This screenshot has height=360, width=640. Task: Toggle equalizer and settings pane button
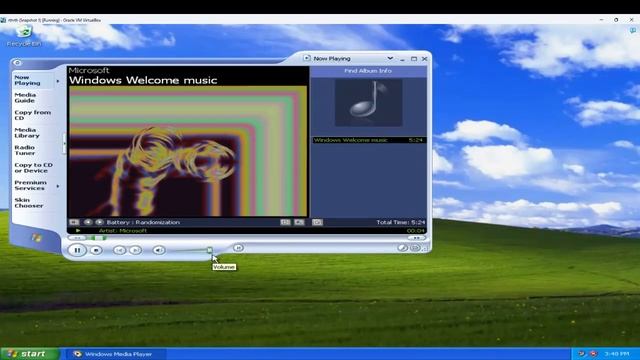pyautogui.click(x=285, y=222)
